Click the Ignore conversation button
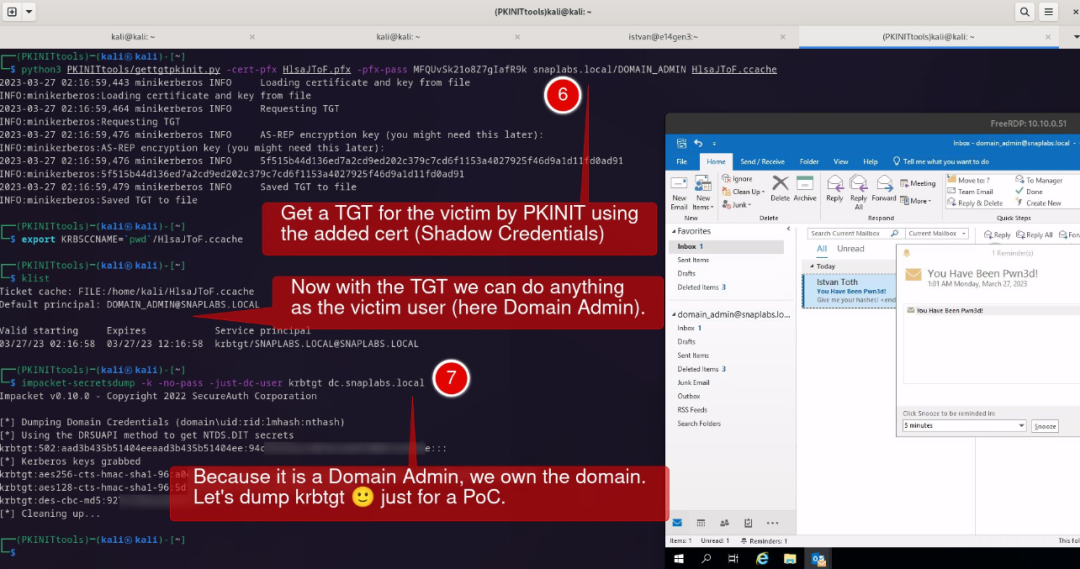 (x=737, y=179)
